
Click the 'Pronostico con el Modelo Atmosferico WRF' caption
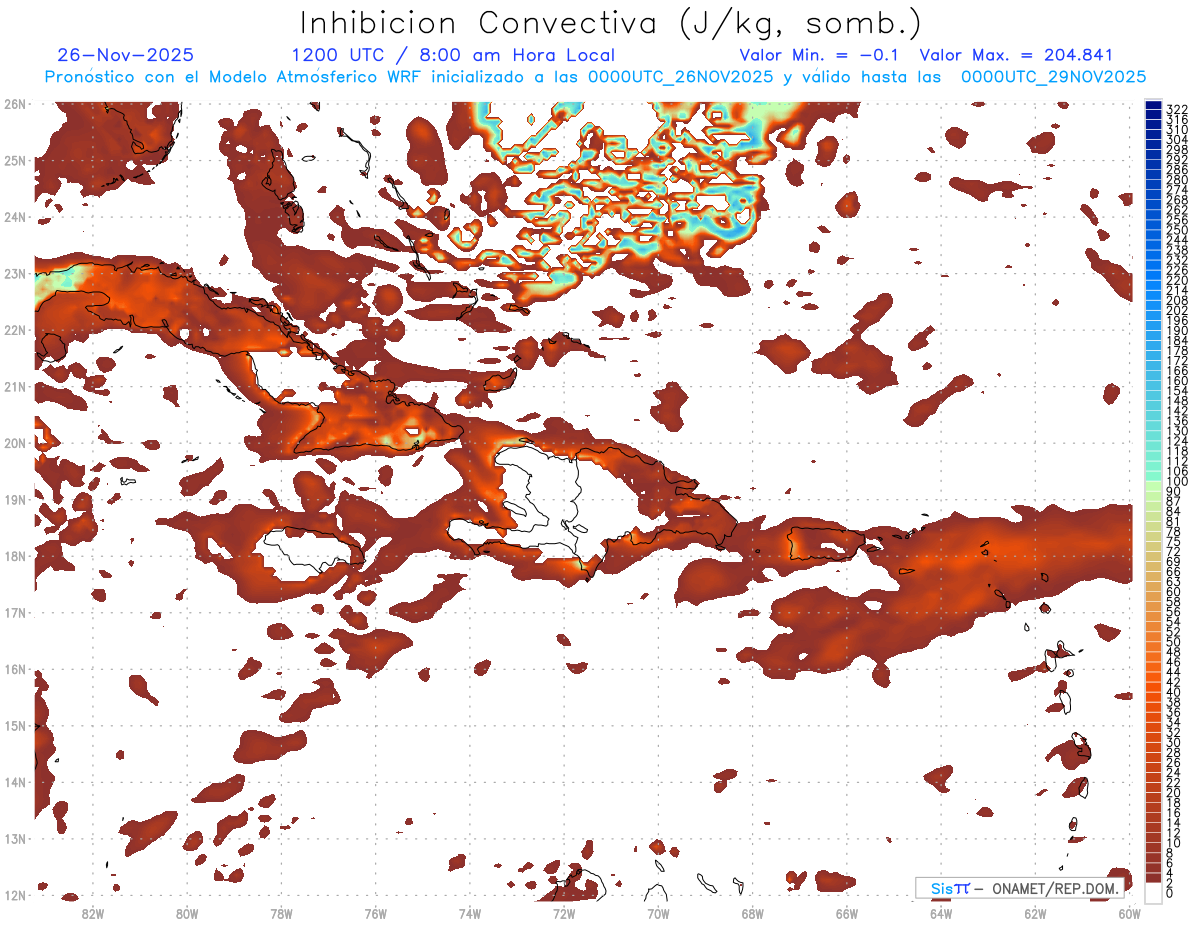point(236,77)
